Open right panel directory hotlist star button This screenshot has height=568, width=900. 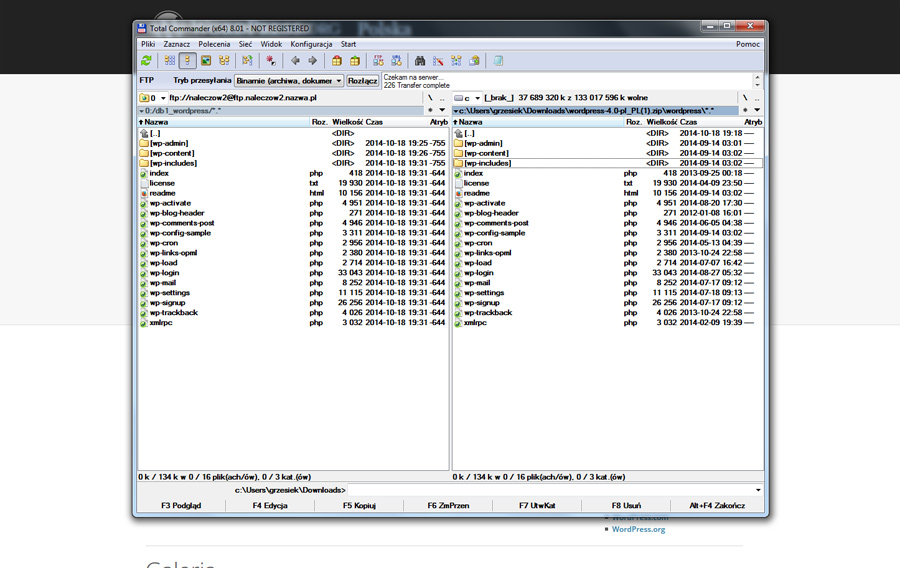[x=745, y=110]
